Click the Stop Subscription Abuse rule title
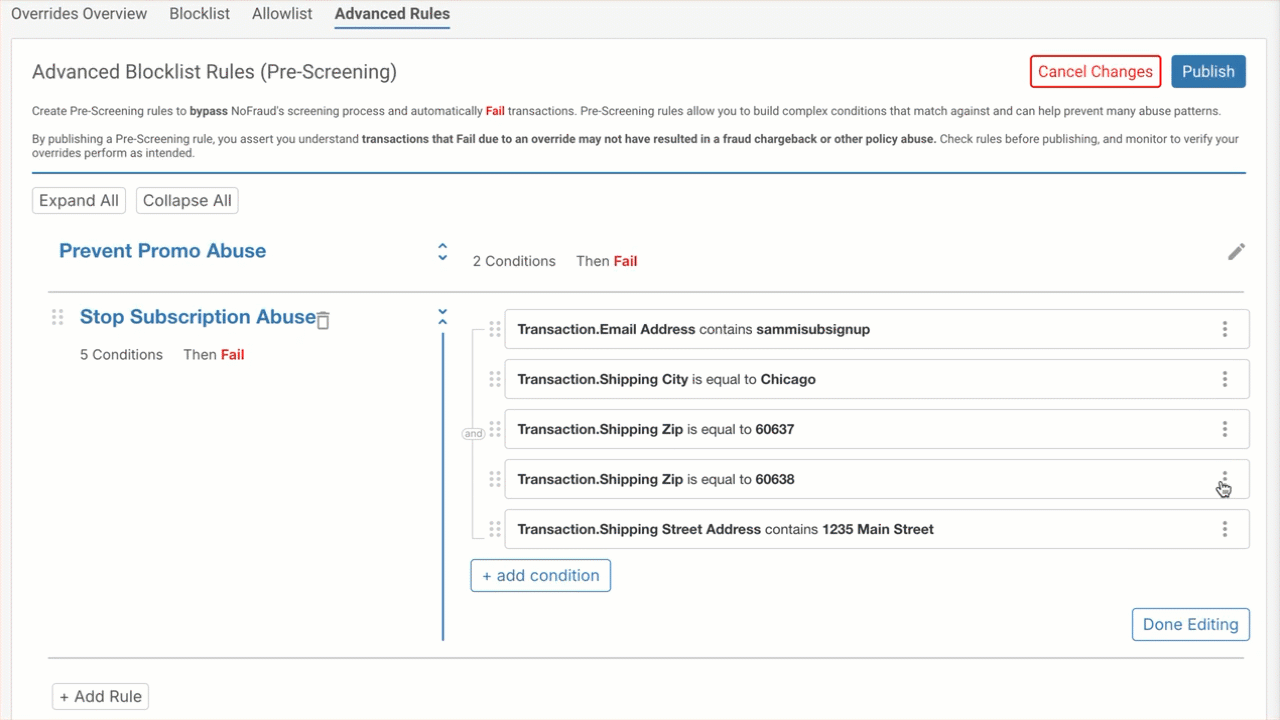Image resolution: width=1280 pixels, height=720 pixels. (198, 317)
